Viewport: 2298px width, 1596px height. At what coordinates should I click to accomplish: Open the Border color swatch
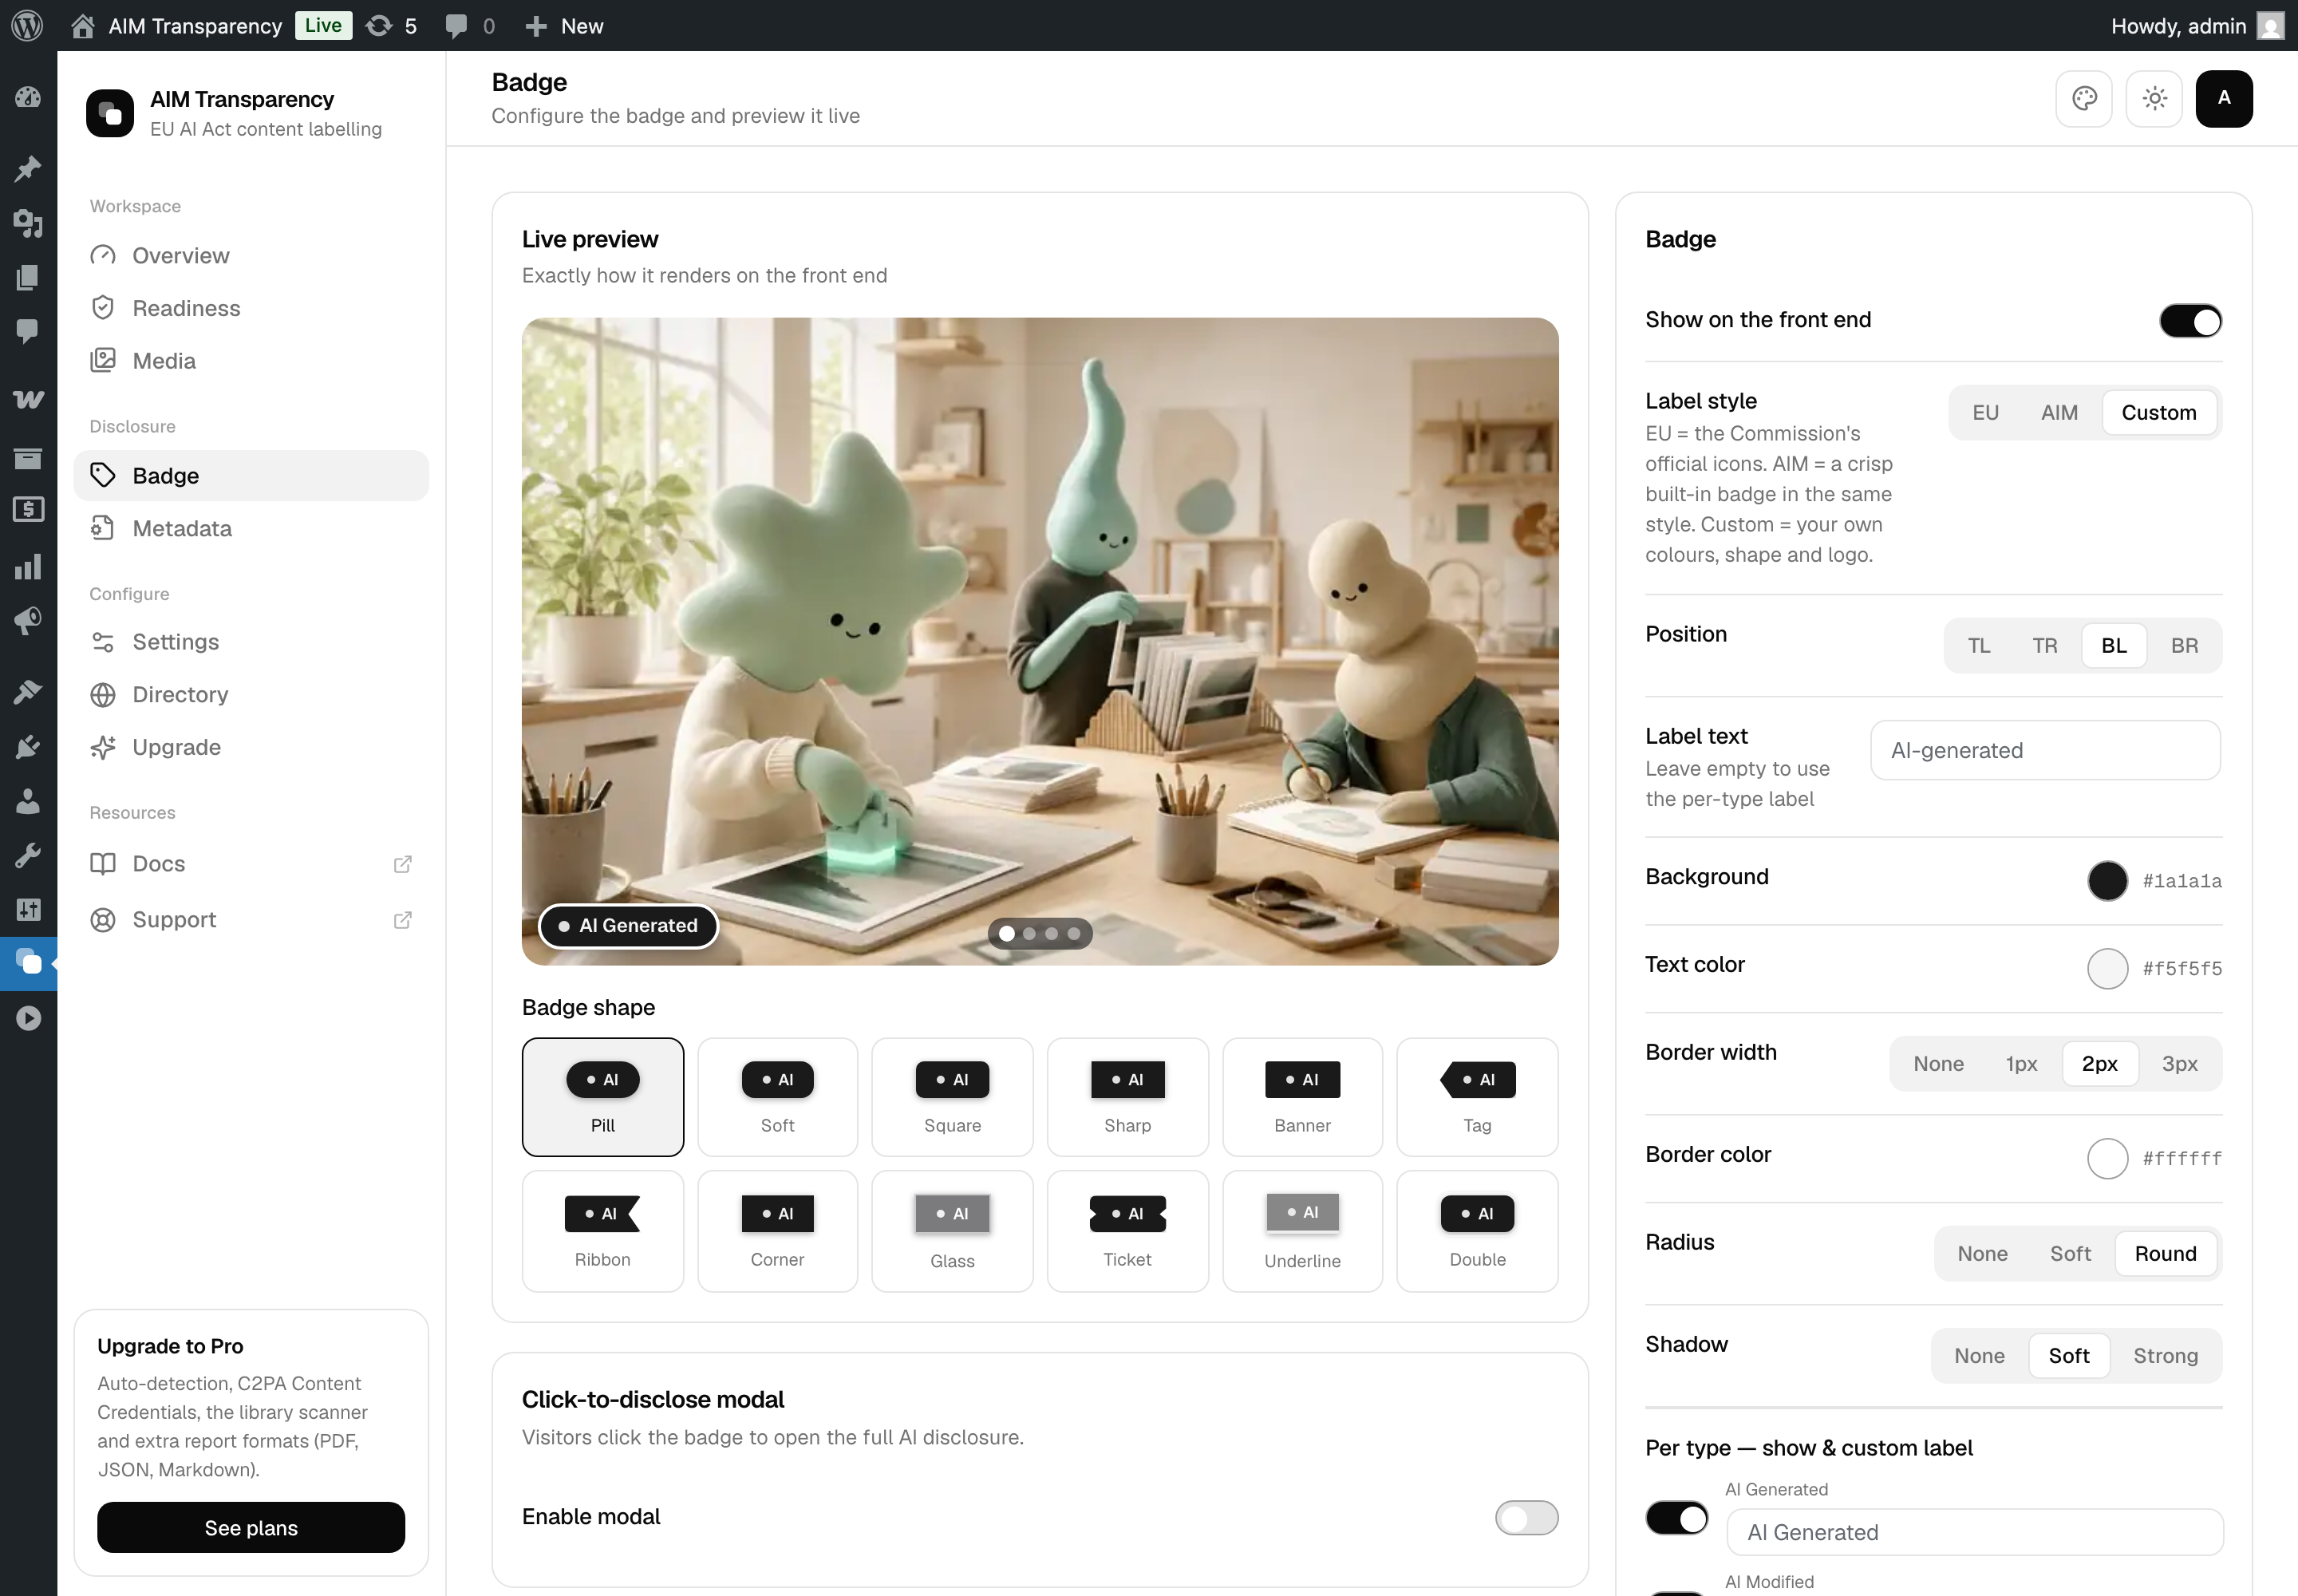pyautogui.click(x=2107, y=1158)
